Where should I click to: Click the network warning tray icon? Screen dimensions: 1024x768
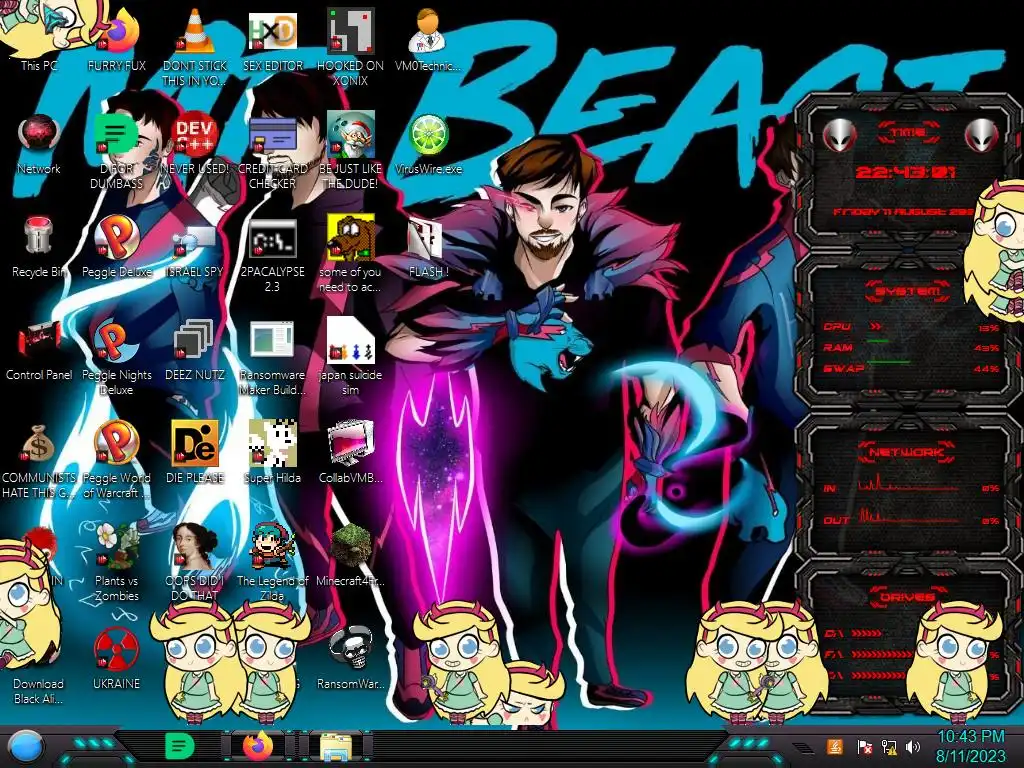pos(889,747)
